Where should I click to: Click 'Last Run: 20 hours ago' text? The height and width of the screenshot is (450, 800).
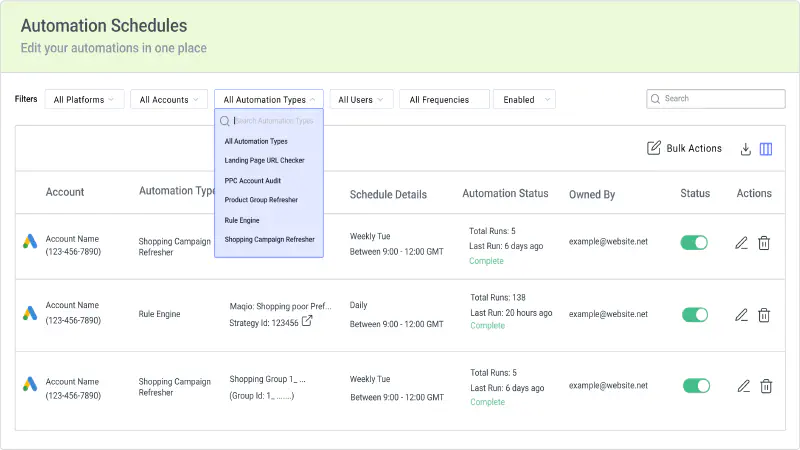[x=511, y=313]
